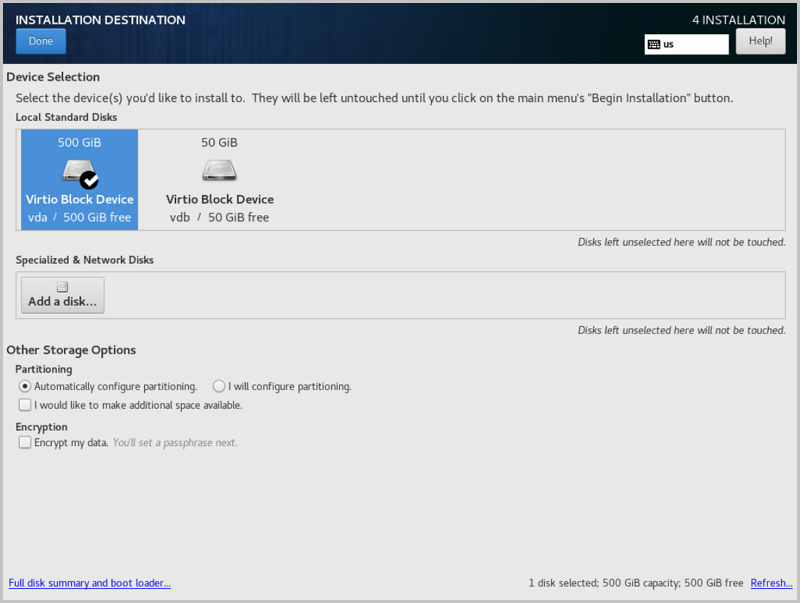The height and width of the screenshot is (603, 800).
Task: Deselect the highlighted vda disk tile
Action: coord(79,180)
